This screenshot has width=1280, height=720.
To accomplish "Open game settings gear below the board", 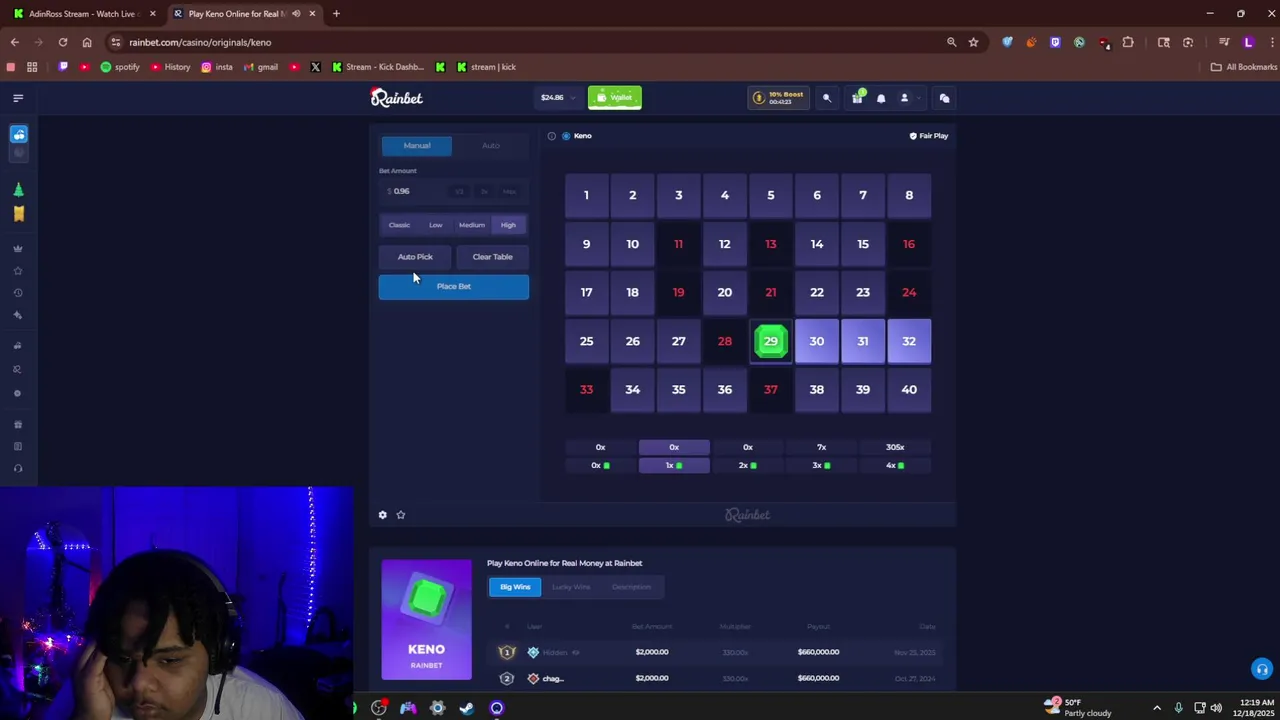I will pyautogui.click(x=382, y=515).
